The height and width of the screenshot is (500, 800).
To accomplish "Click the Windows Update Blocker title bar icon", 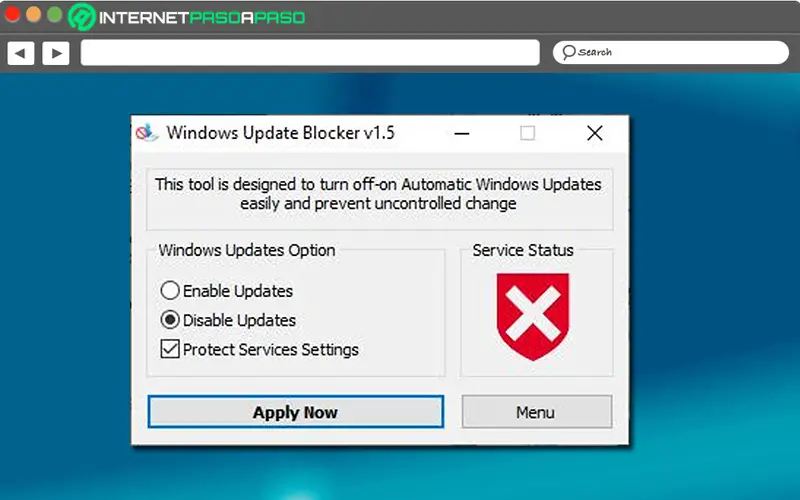I will pyautogui.click(x=147, y=133).
